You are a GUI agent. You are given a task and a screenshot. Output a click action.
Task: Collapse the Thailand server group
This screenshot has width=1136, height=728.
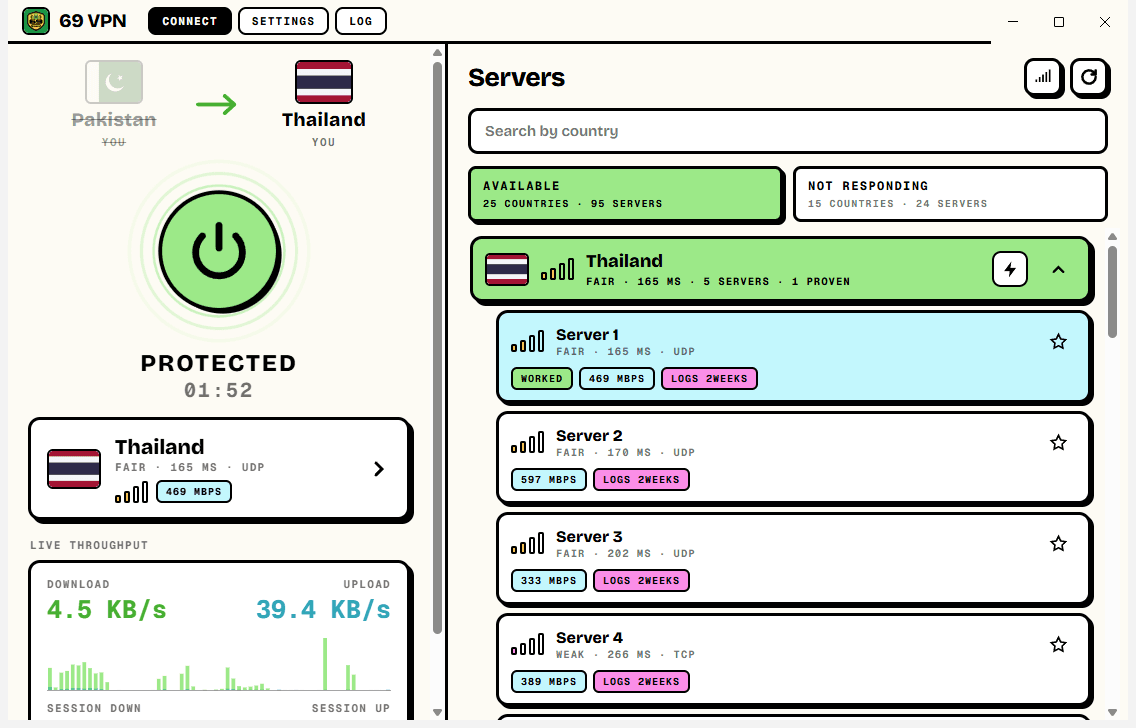pyautogui.click(x=1058, y=269)
